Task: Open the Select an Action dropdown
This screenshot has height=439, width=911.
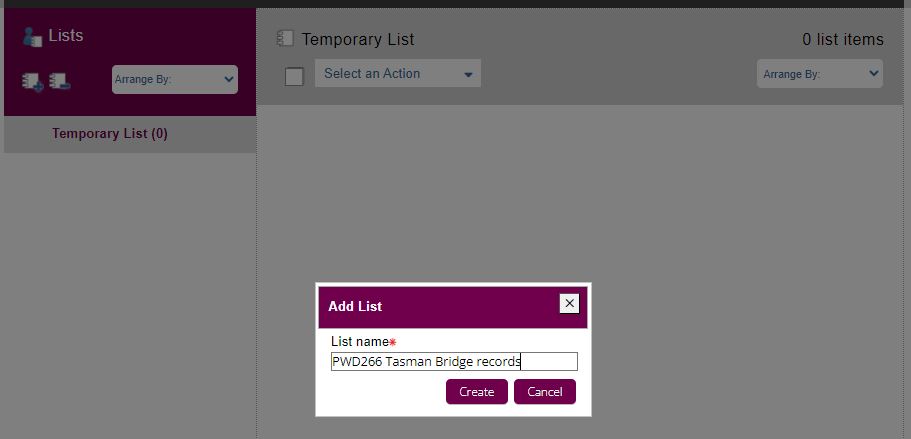Action: click(398, 74)
